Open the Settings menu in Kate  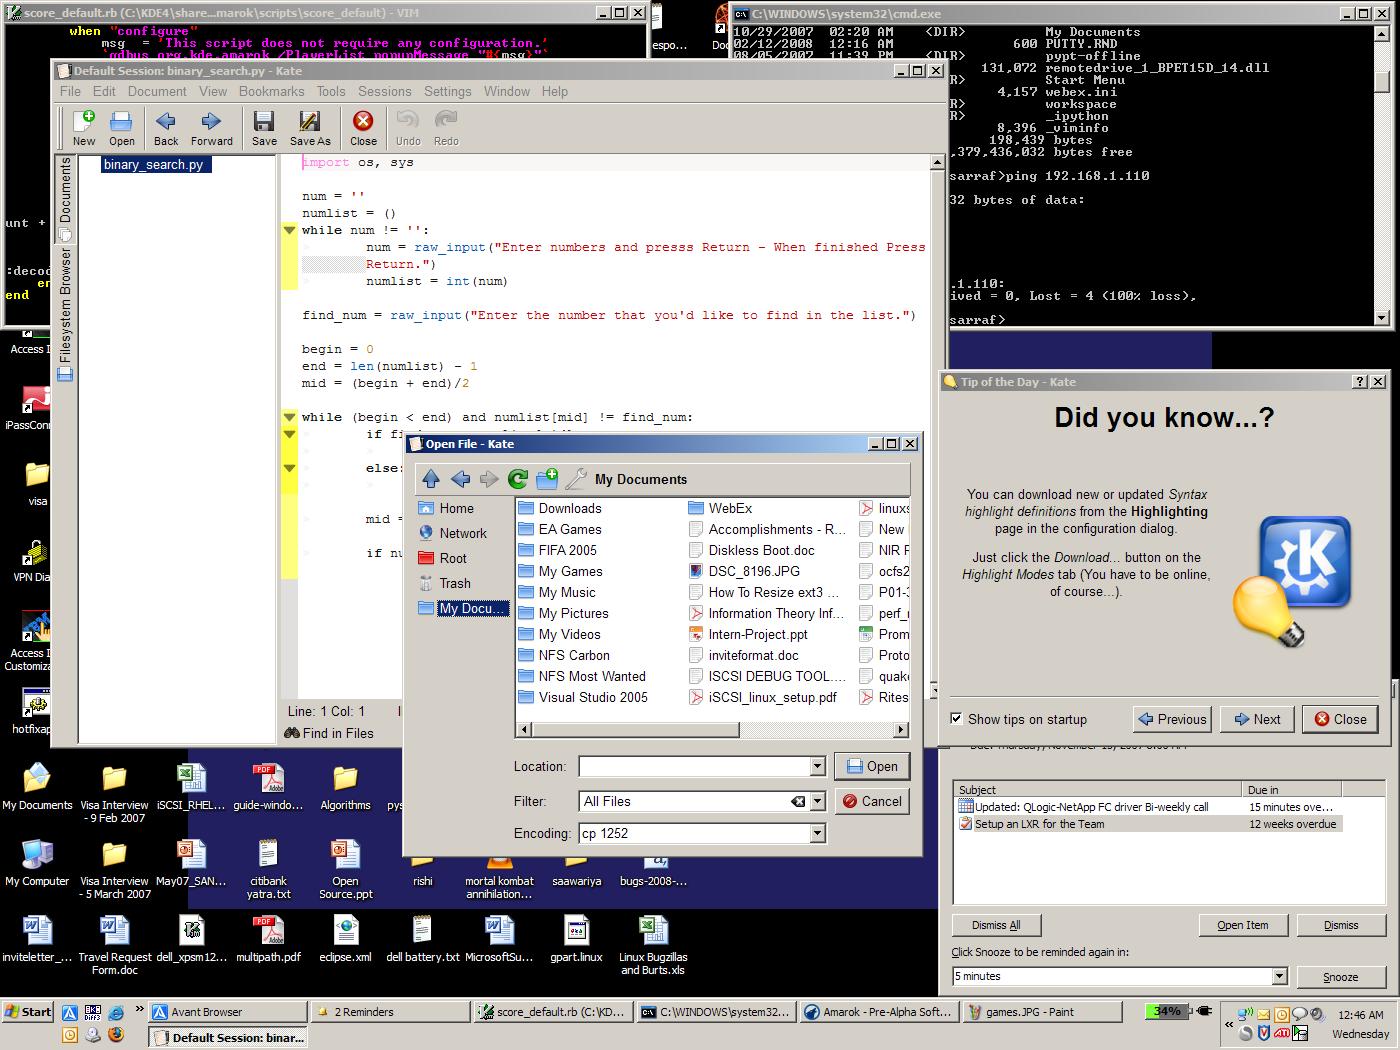tap(447, 91)
